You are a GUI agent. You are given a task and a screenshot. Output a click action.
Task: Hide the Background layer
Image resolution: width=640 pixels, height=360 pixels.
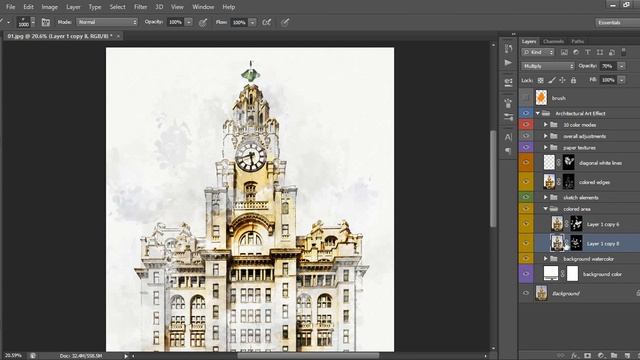coord(526,293)
